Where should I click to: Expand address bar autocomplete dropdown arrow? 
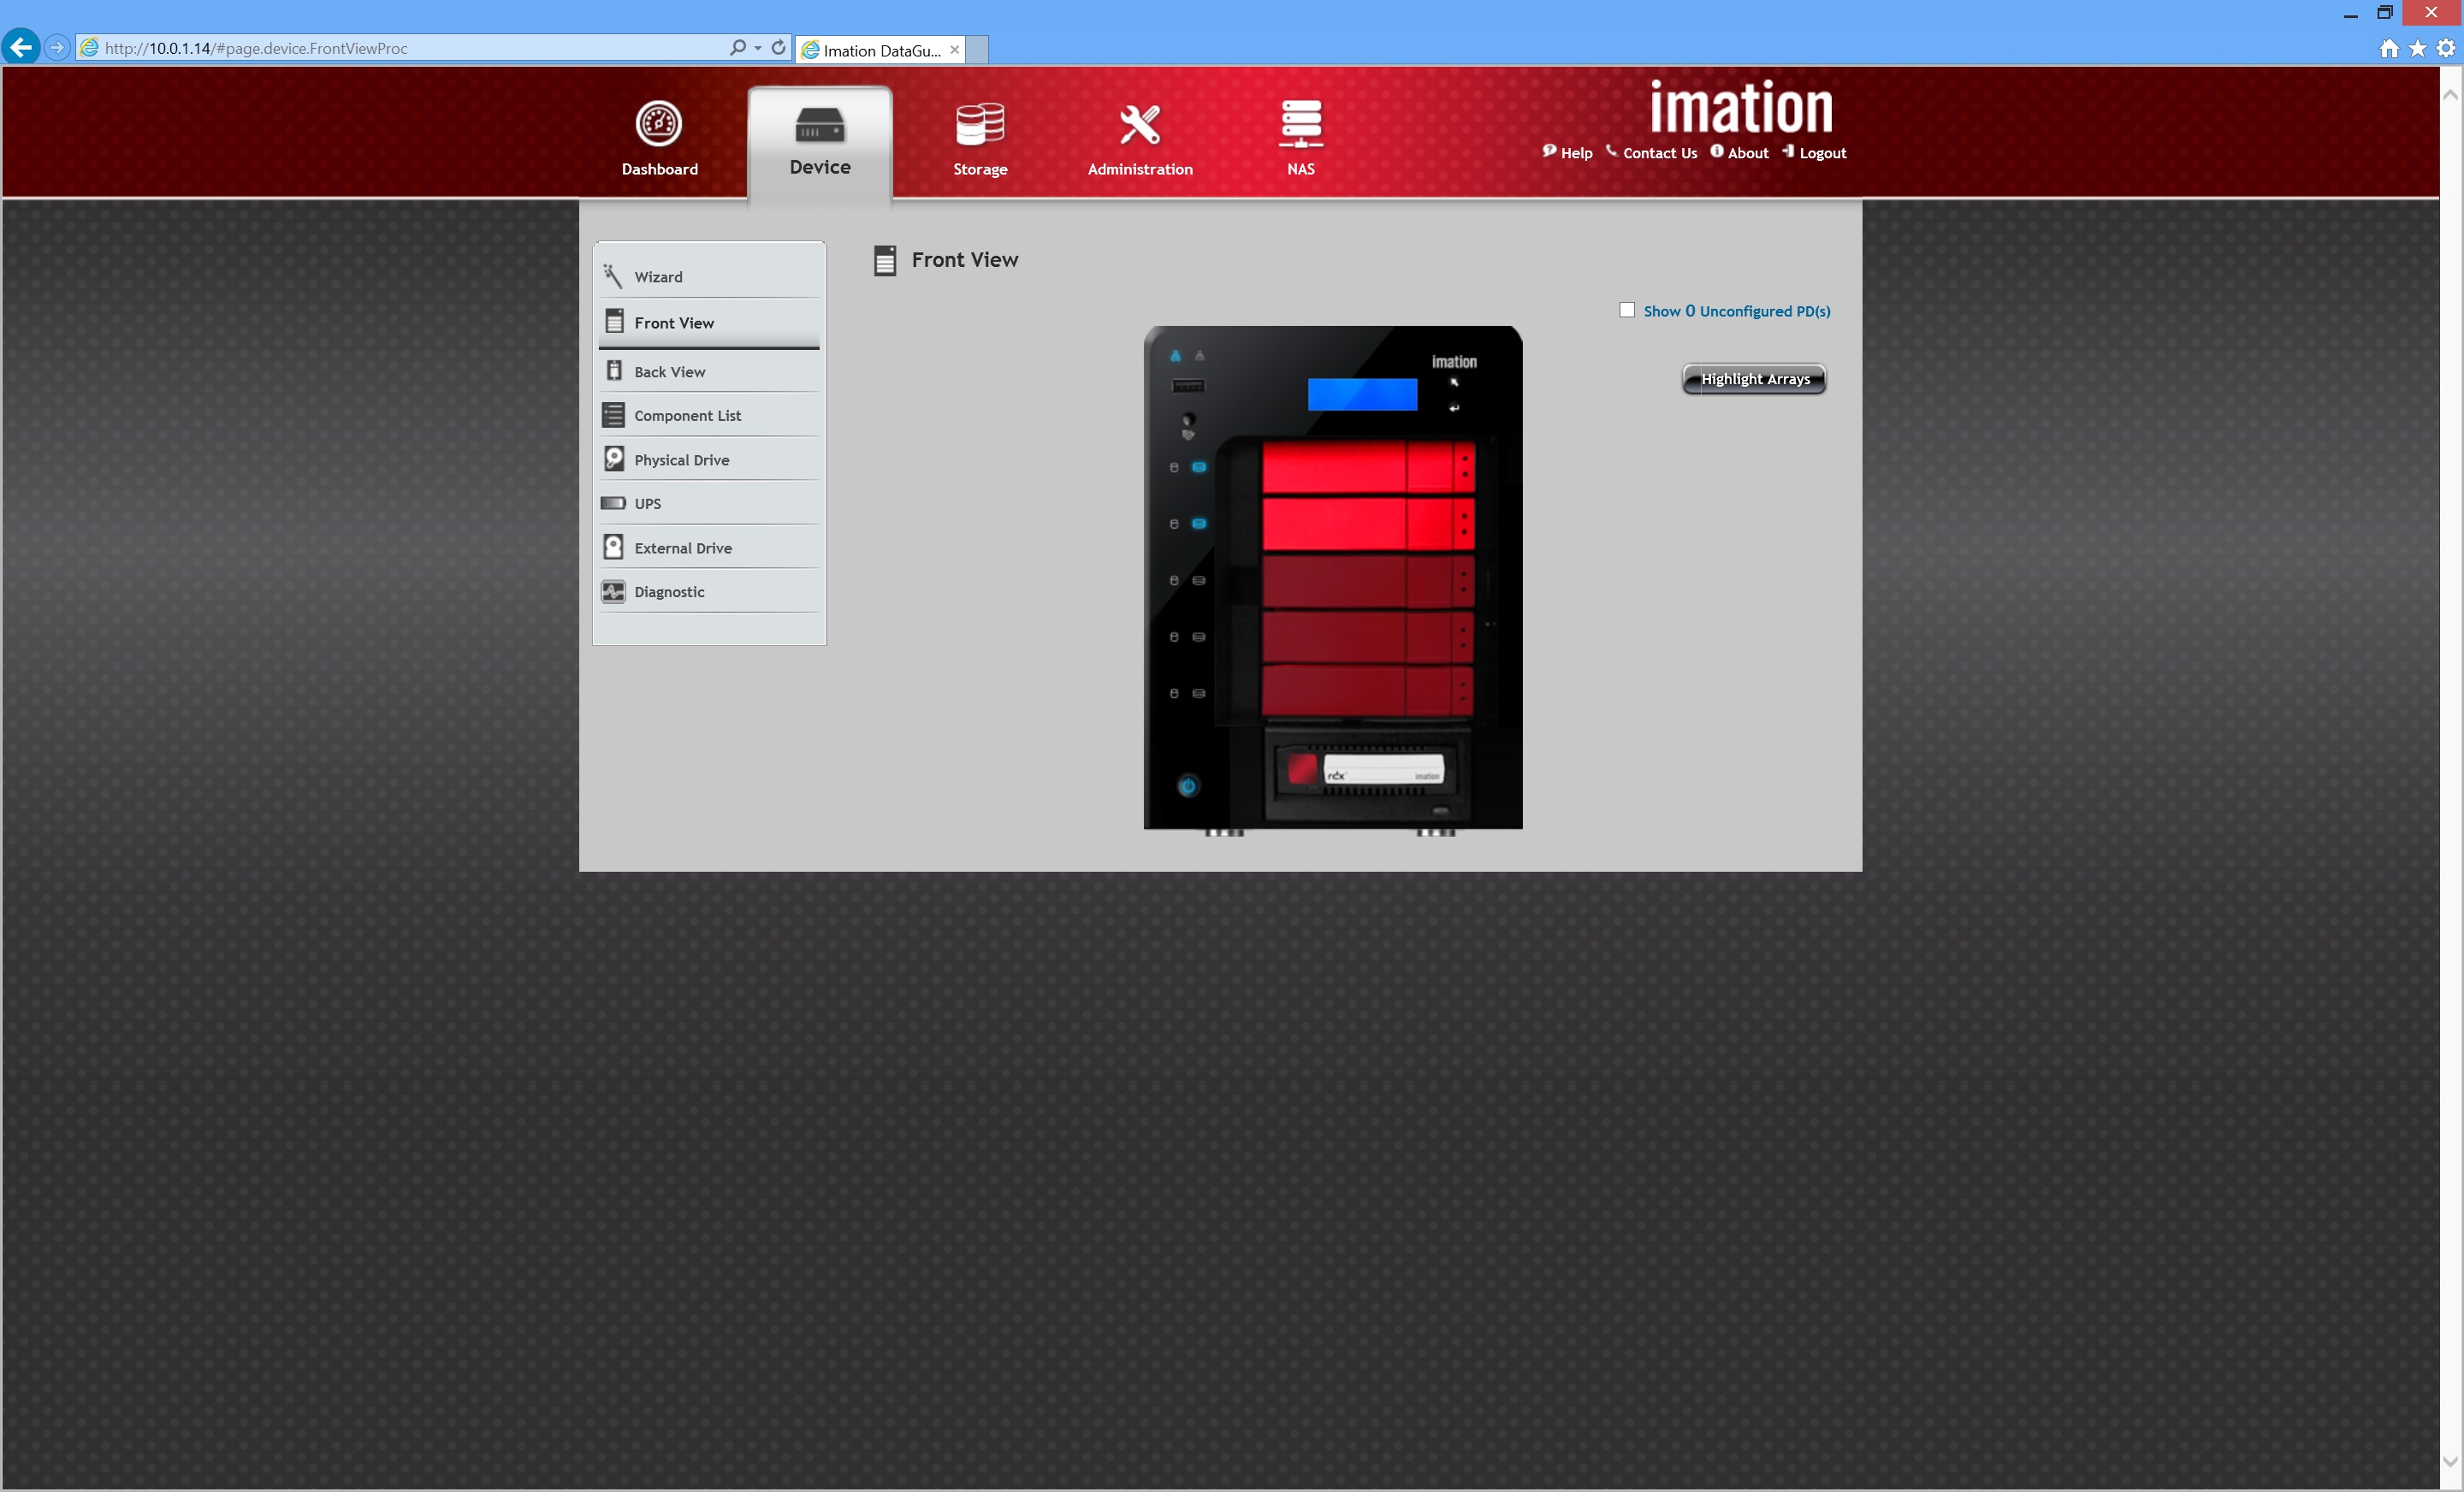758,48
